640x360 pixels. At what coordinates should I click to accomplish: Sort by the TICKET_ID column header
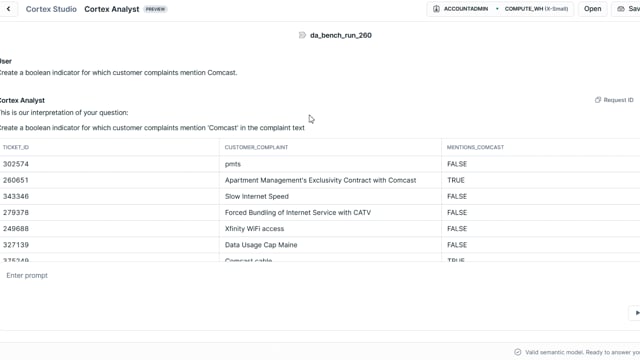[x=16, y=147]
